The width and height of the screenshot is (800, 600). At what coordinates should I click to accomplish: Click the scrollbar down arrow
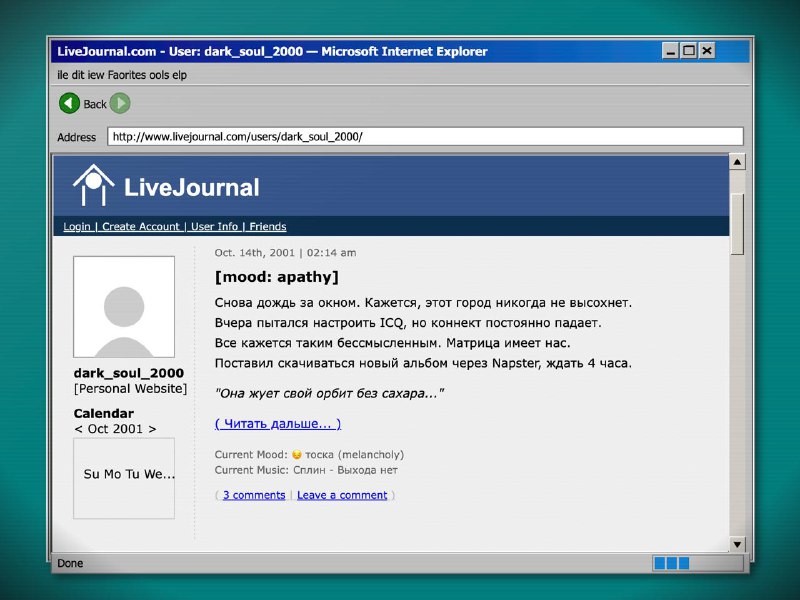click(x=738, y=544)
